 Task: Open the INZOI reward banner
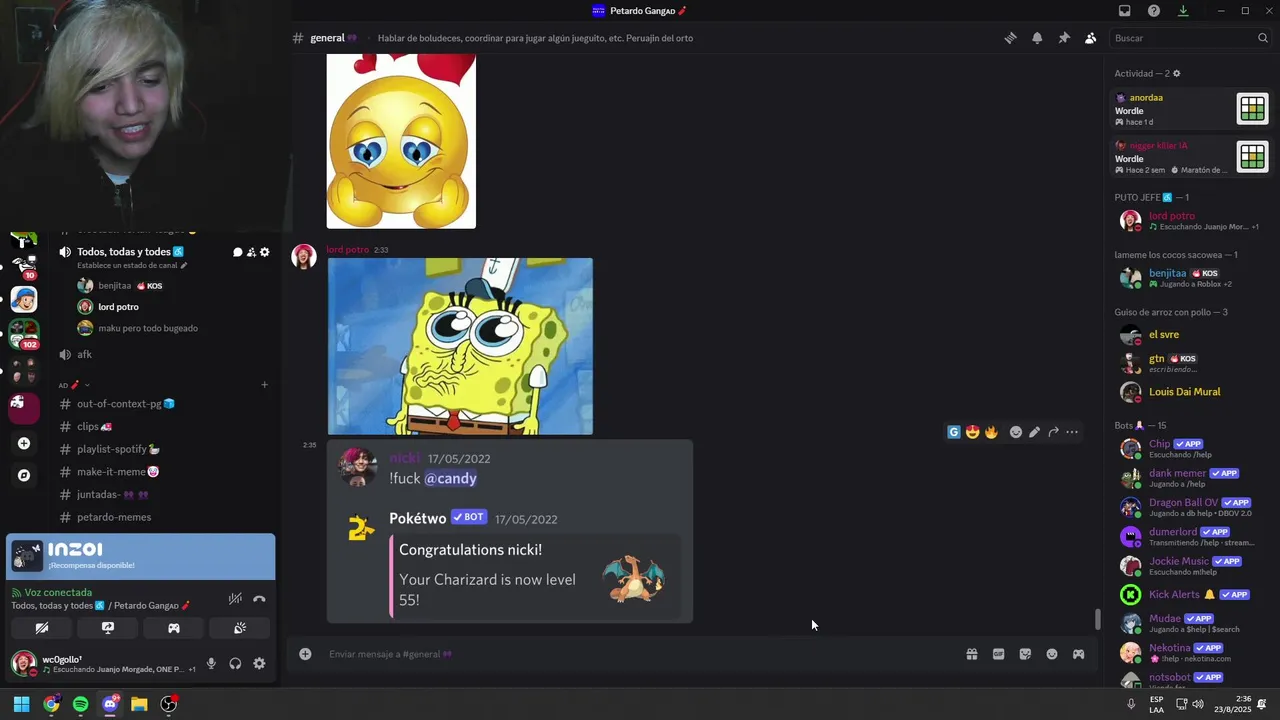coord(140,557)
